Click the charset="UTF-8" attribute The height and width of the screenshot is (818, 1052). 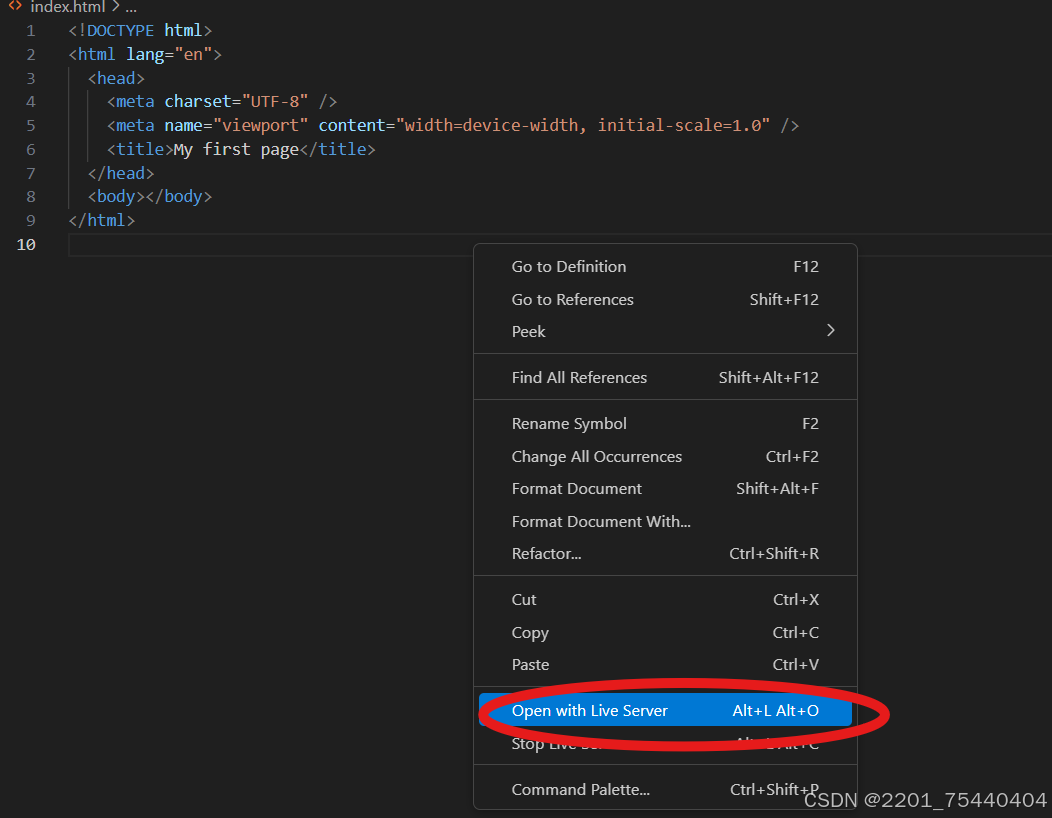[236, 101]
